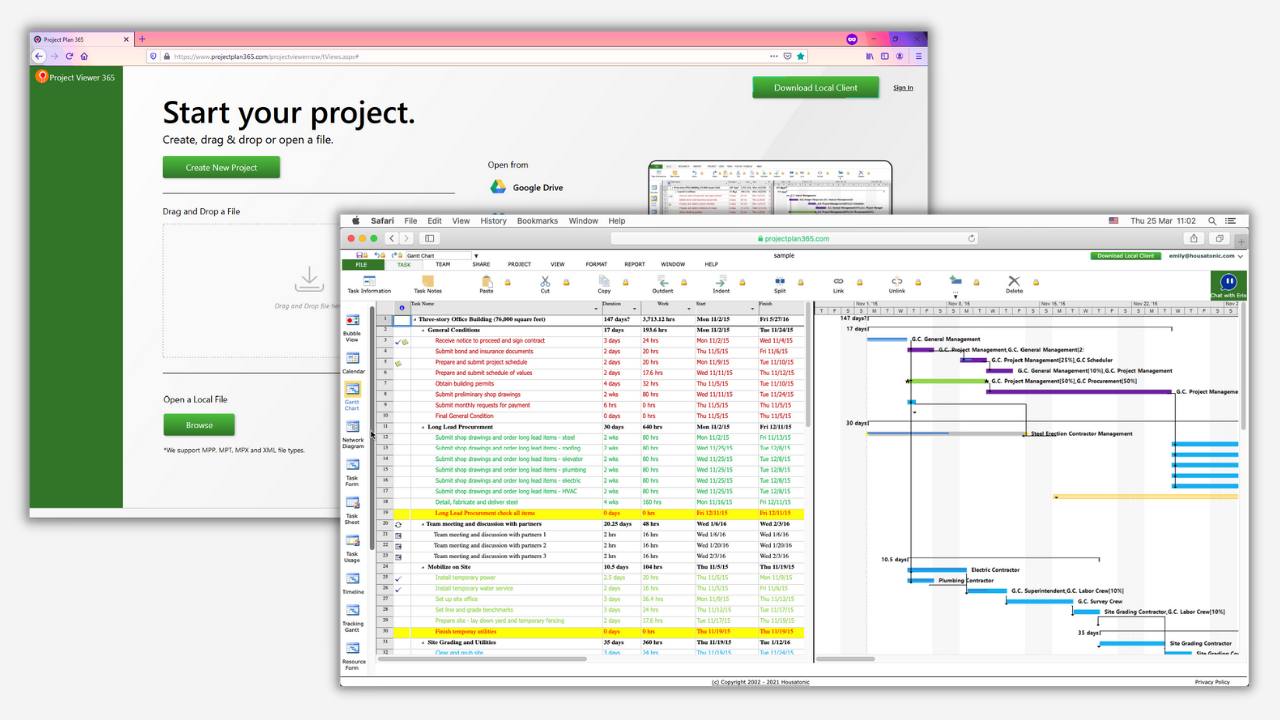
Task: Delete task using the Delete X icon
Action: (x=1014, y=282)
